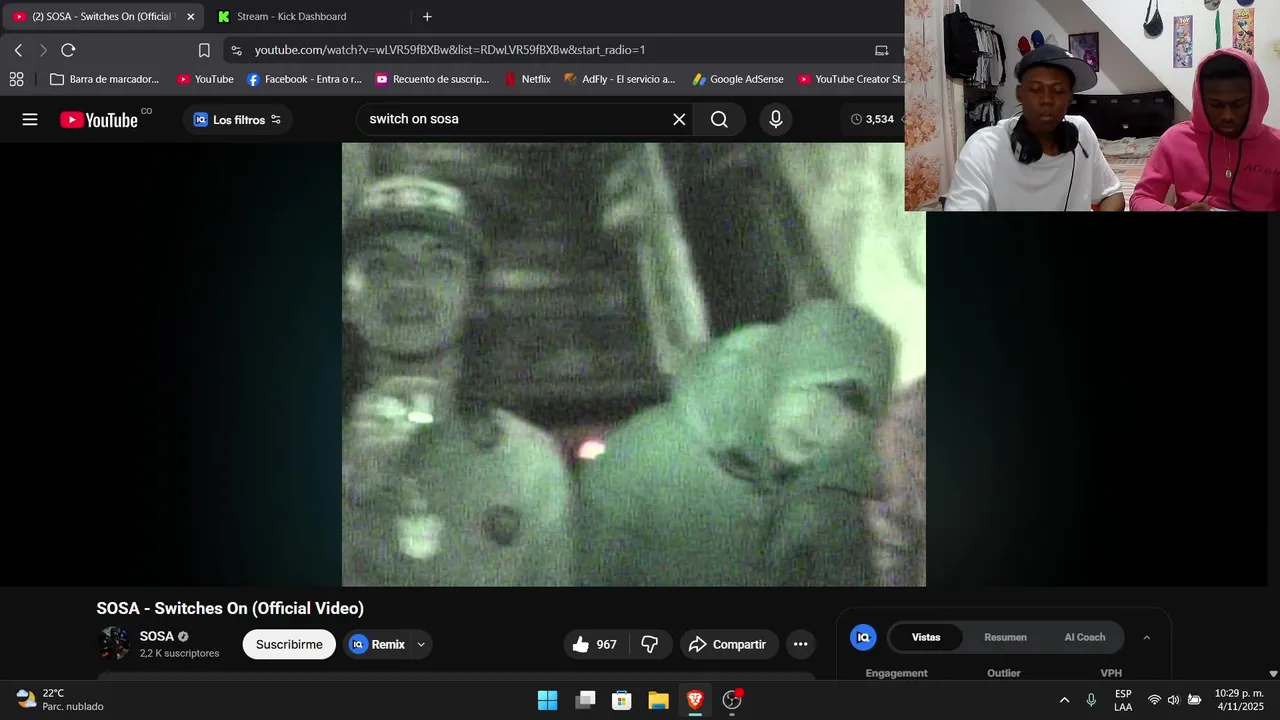Click the tray microphone icon
This screenshot has height=720, width=1280.
[1091, 700]
